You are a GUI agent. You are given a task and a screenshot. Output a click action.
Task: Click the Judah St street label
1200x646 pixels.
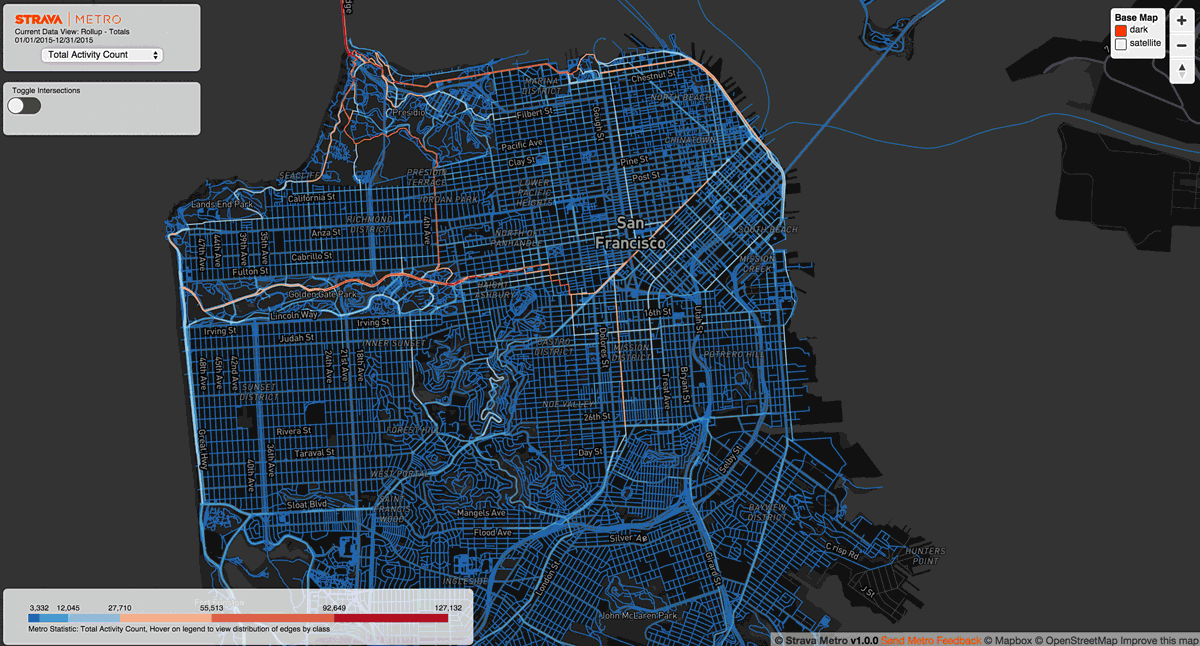(x=298, y=338)
